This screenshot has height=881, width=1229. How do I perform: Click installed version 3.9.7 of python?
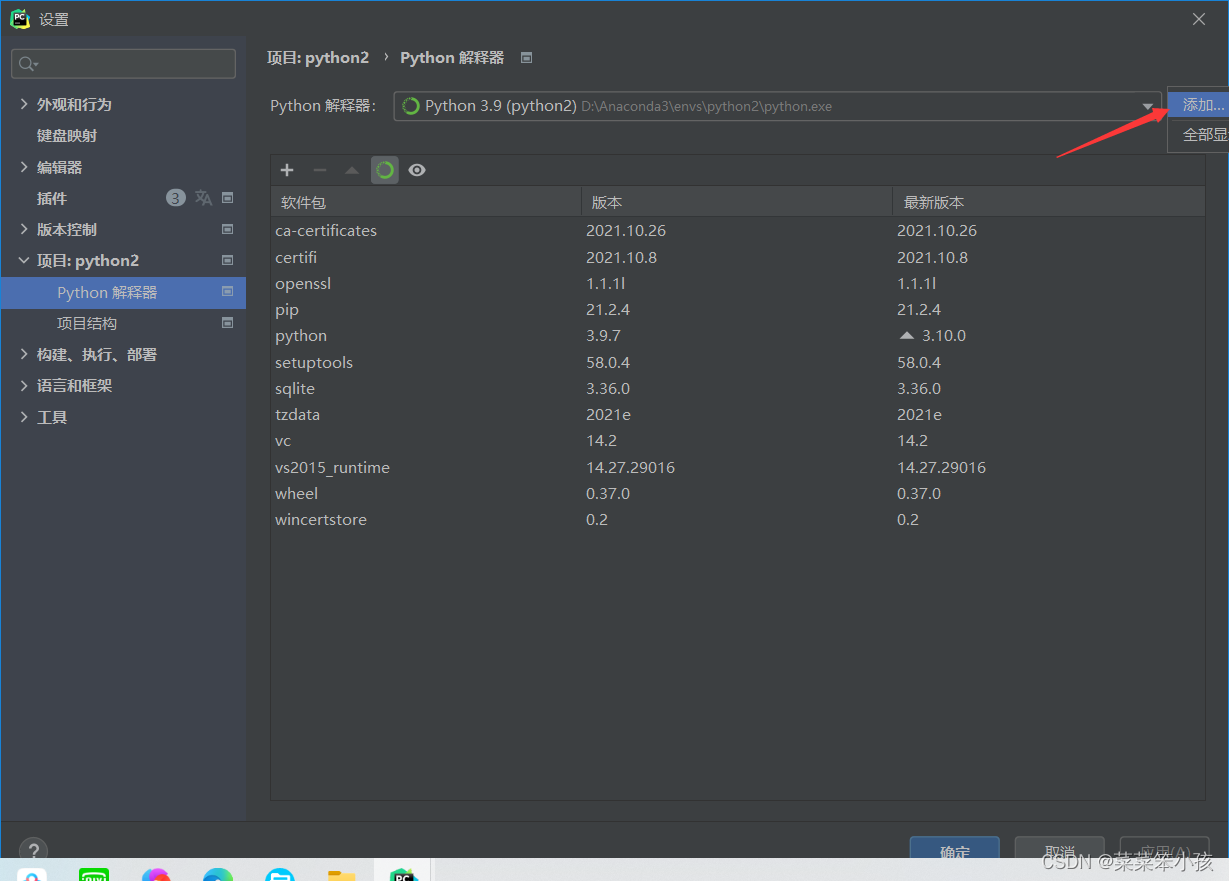pos(603,336)
